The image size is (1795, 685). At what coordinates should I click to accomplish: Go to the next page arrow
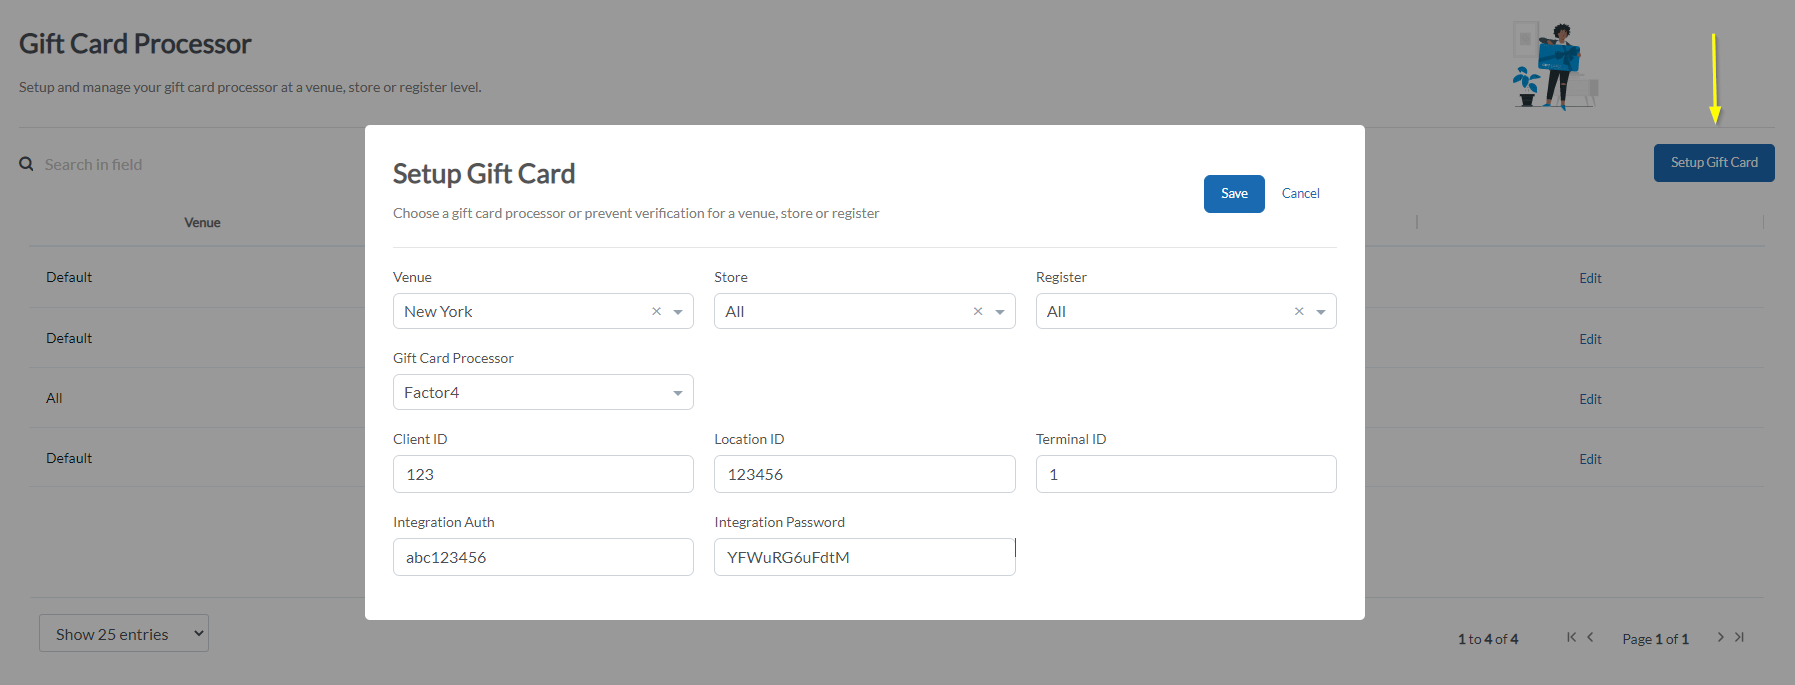coord(1720,637)
